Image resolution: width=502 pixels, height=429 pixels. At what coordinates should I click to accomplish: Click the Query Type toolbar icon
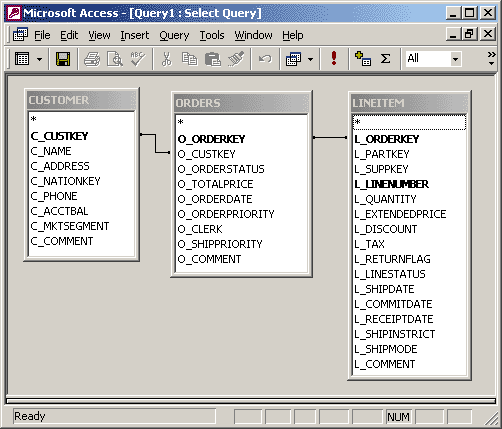click(294, 59)
